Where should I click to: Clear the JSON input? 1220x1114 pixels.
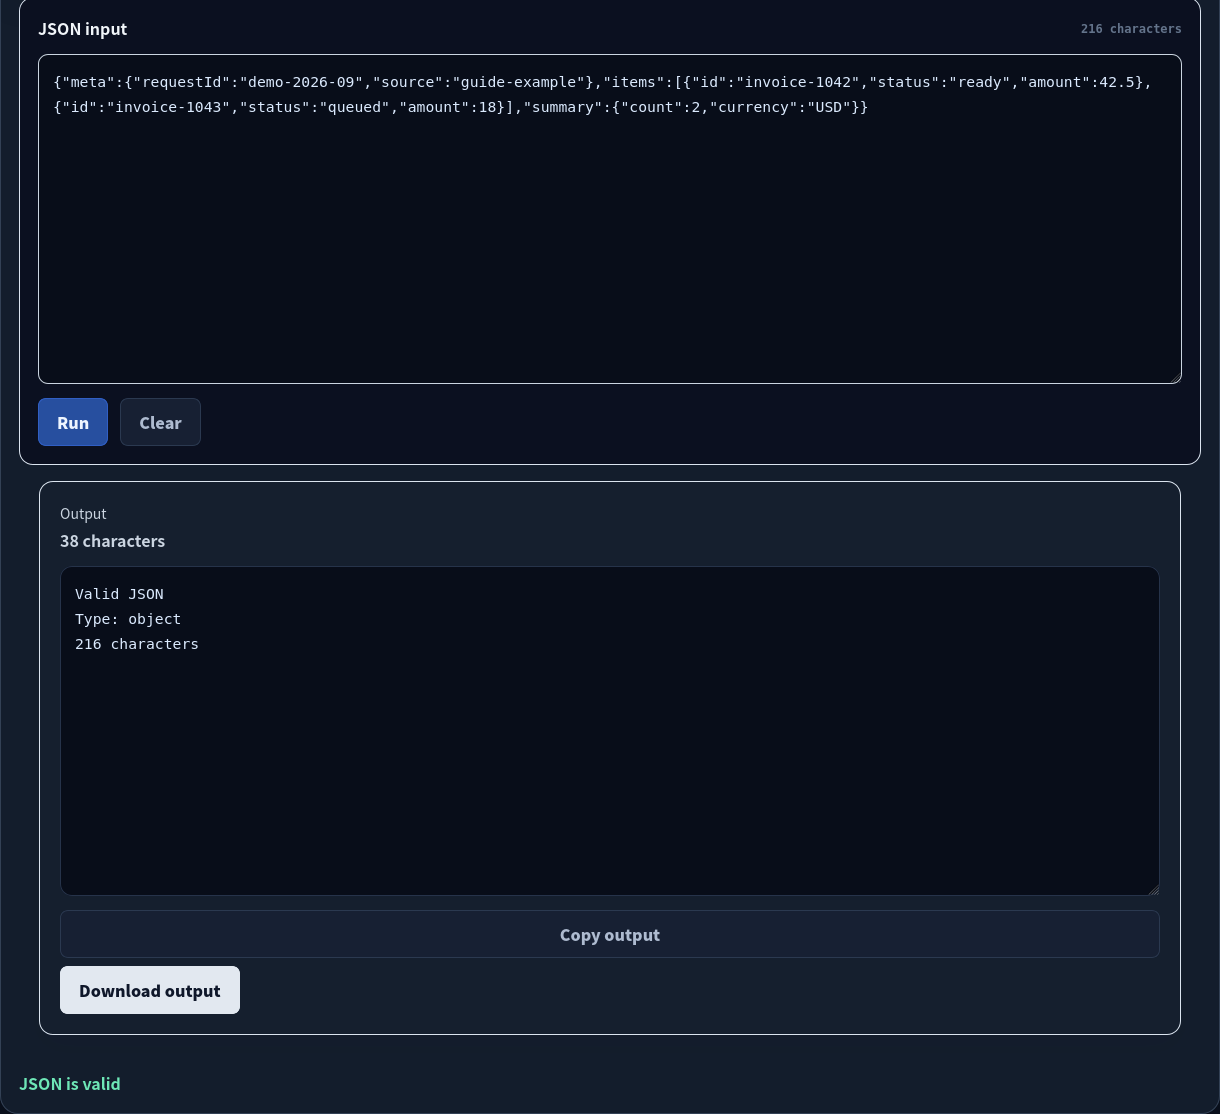click(160, 422)
